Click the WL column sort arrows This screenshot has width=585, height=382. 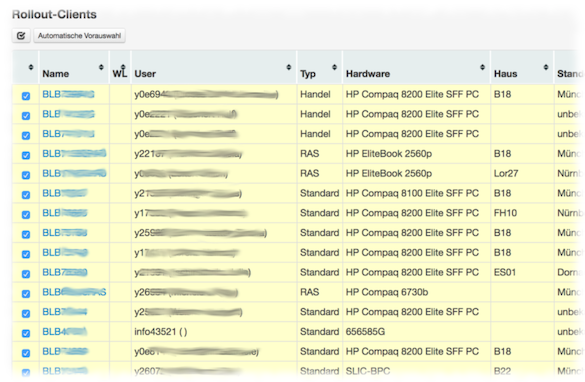point(123,67)
